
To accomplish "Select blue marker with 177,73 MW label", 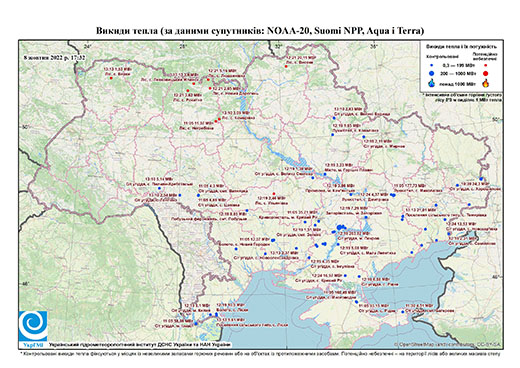I will [392, 195].
